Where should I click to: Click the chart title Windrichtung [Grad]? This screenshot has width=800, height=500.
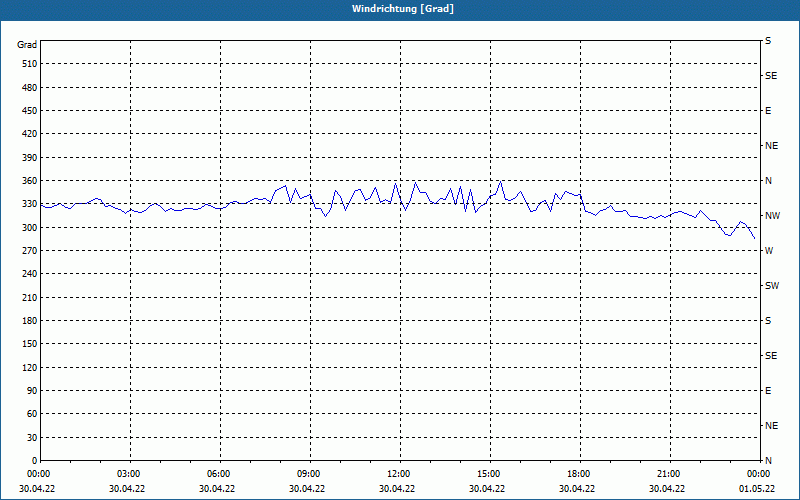coord(403,9)
